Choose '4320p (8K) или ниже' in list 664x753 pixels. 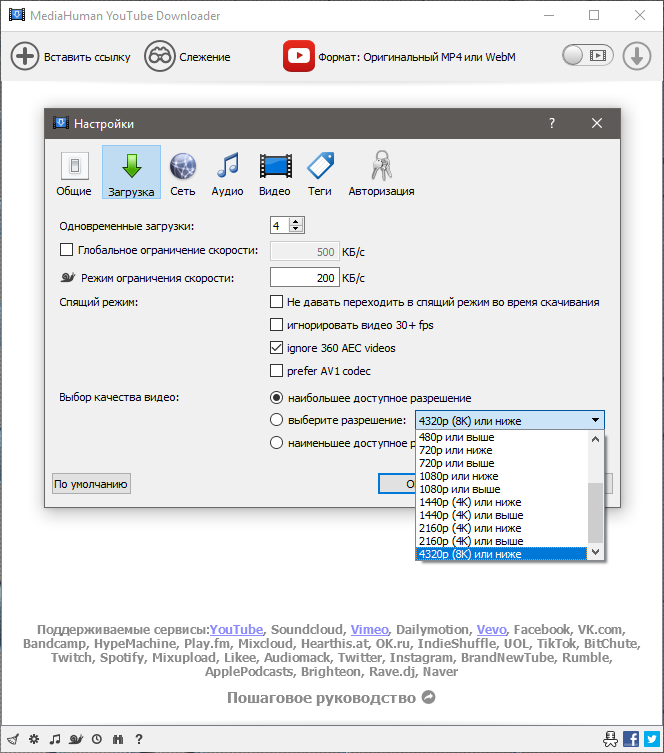pos(501,554)
